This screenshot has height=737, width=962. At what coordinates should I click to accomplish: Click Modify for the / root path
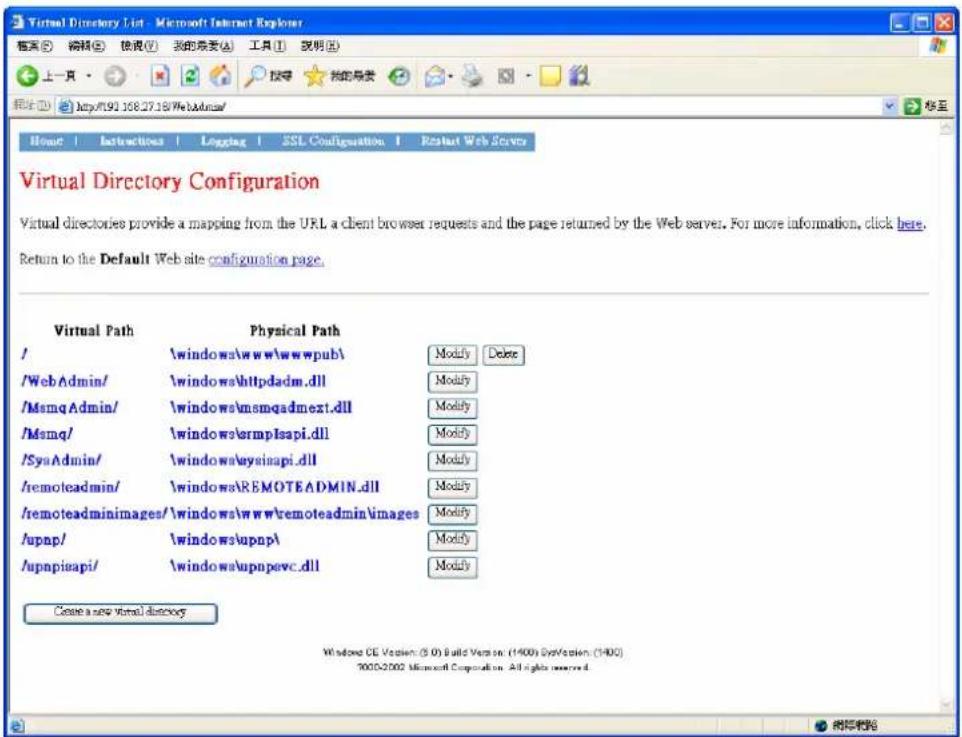point(452,354)
